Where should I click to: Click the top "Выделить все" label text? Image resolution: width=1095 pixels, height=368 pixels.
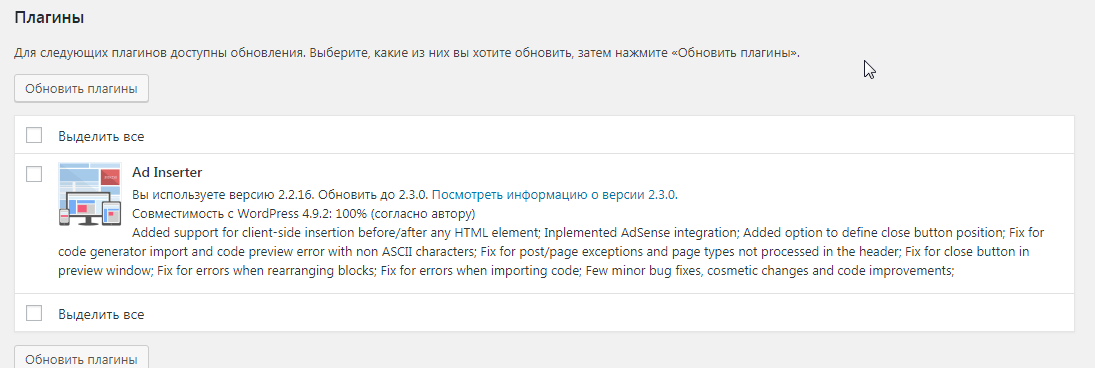click(101, 136)
